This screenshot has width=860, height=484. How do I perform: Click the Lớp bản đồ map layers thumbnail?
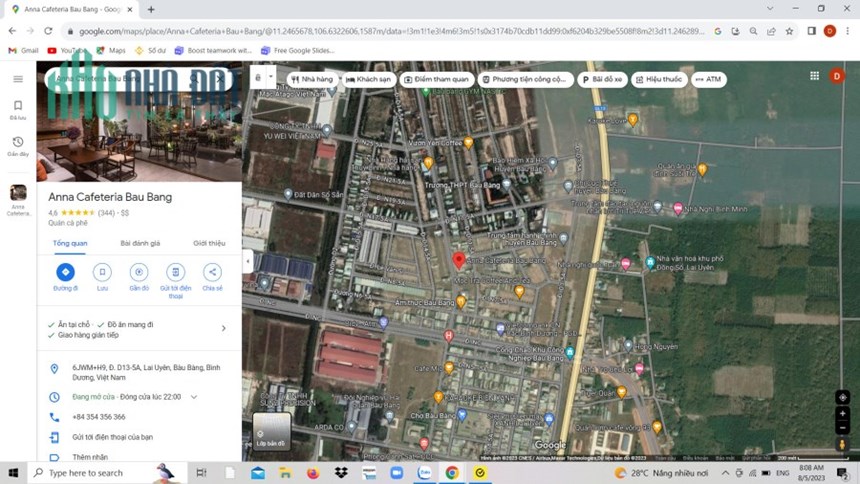271,431
